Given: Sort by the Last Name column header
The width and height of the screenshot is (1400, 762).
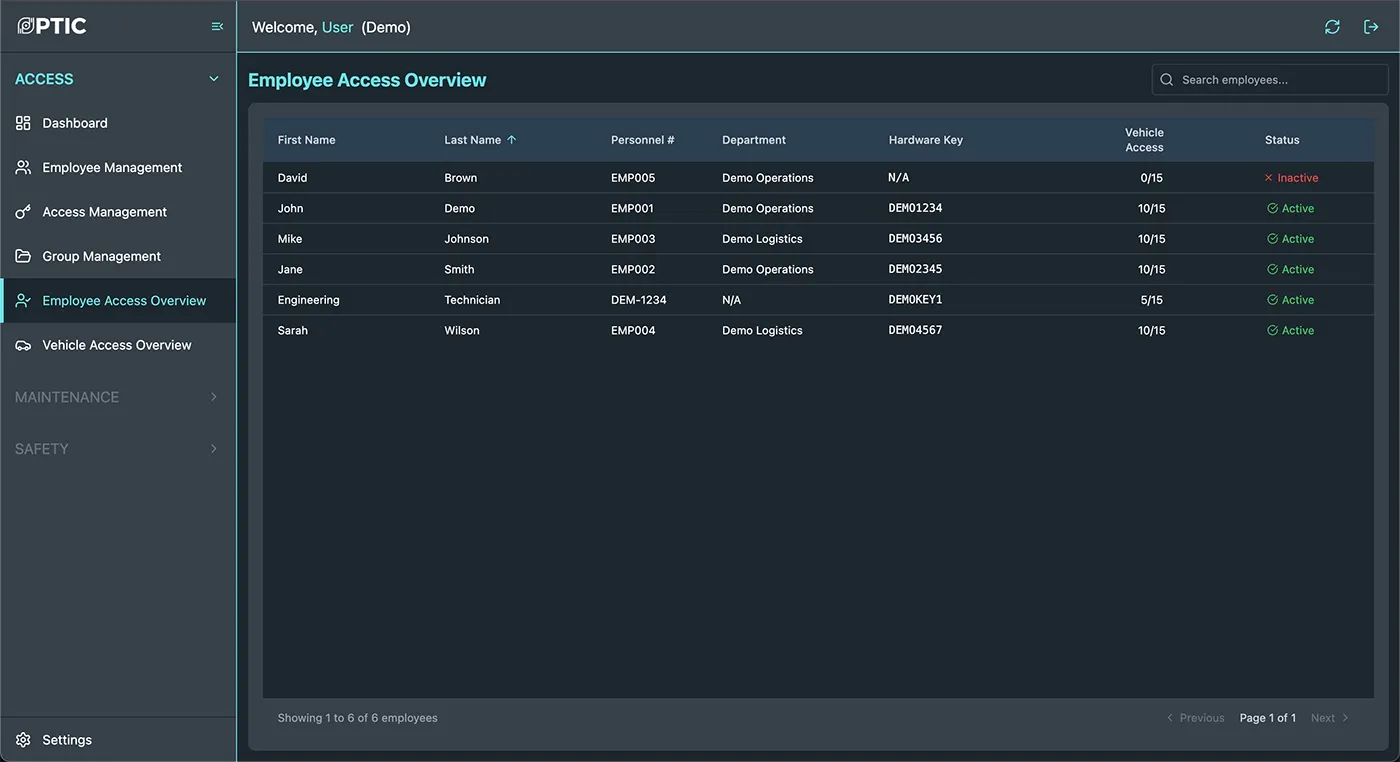Looking at the screenshot, I should pyautogui.click(x=473, y=140).
